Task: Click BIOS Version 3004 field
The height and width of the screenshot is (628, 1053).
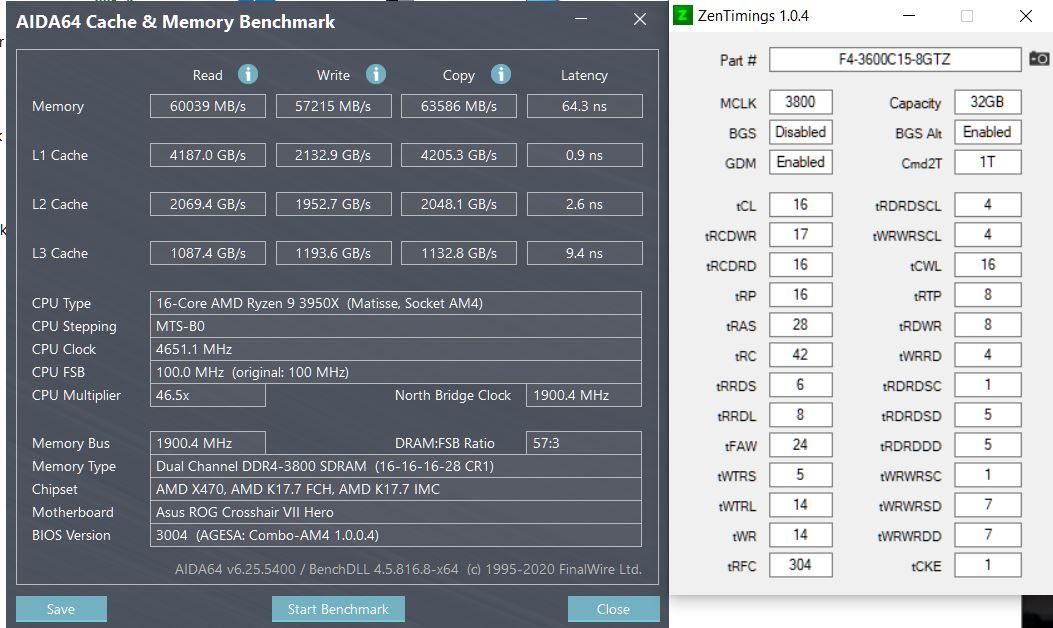Action: (396, 535)
